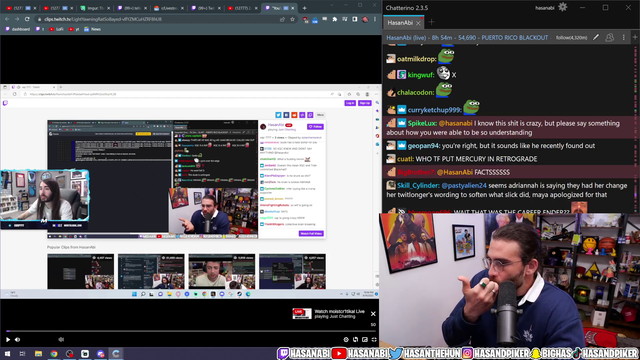Screen dimensions: 640x360
Task: Click username oatmilkdrop in chat
Action: click(416, 59)
